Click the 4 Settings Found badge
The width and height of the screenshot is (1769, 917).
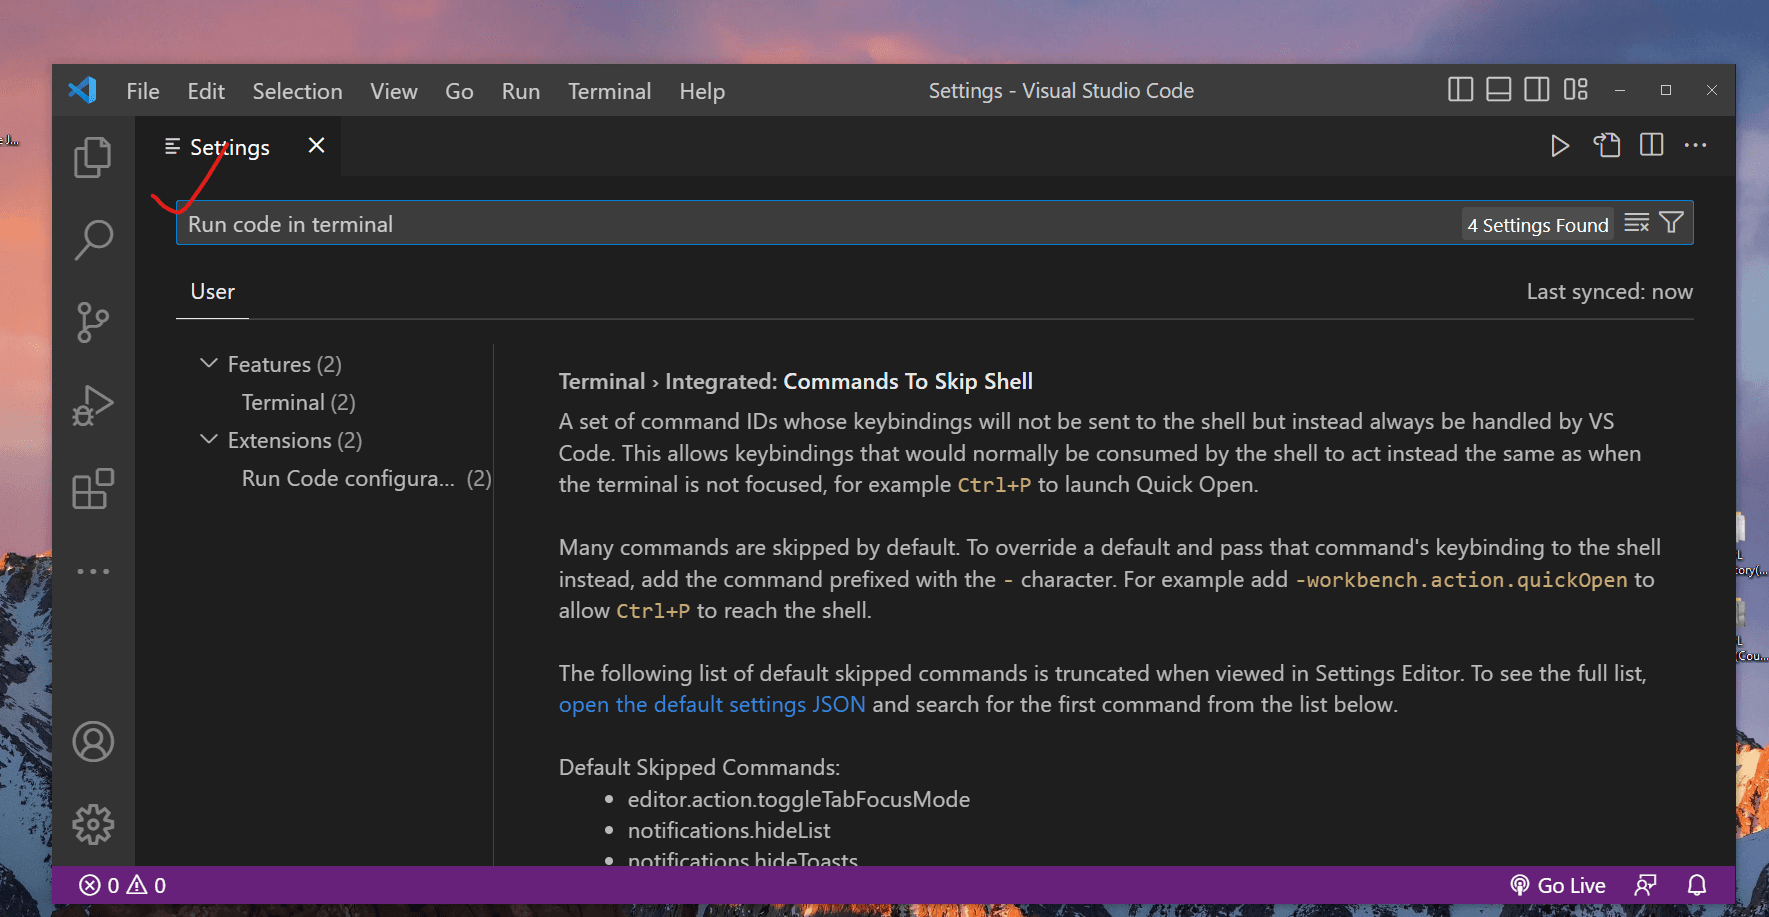point(1538,225)
